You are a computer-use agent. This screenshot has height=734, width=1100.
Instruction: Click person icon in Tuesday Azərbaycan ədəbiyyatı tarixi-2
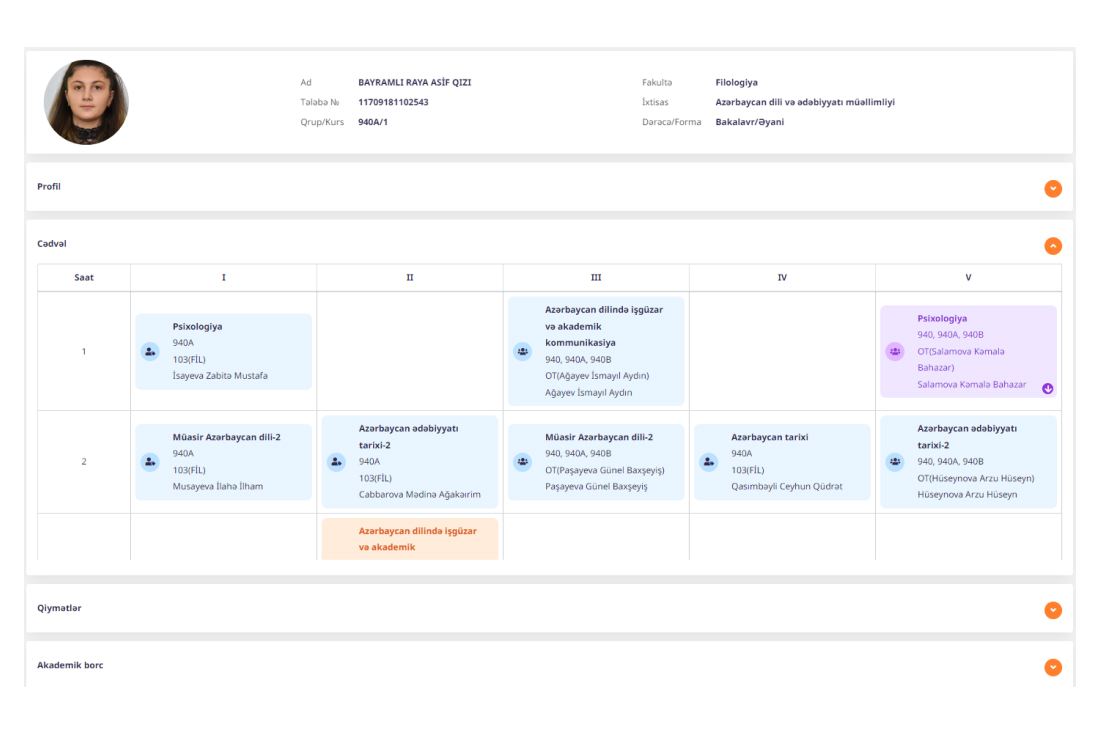(x=337, y=462)
